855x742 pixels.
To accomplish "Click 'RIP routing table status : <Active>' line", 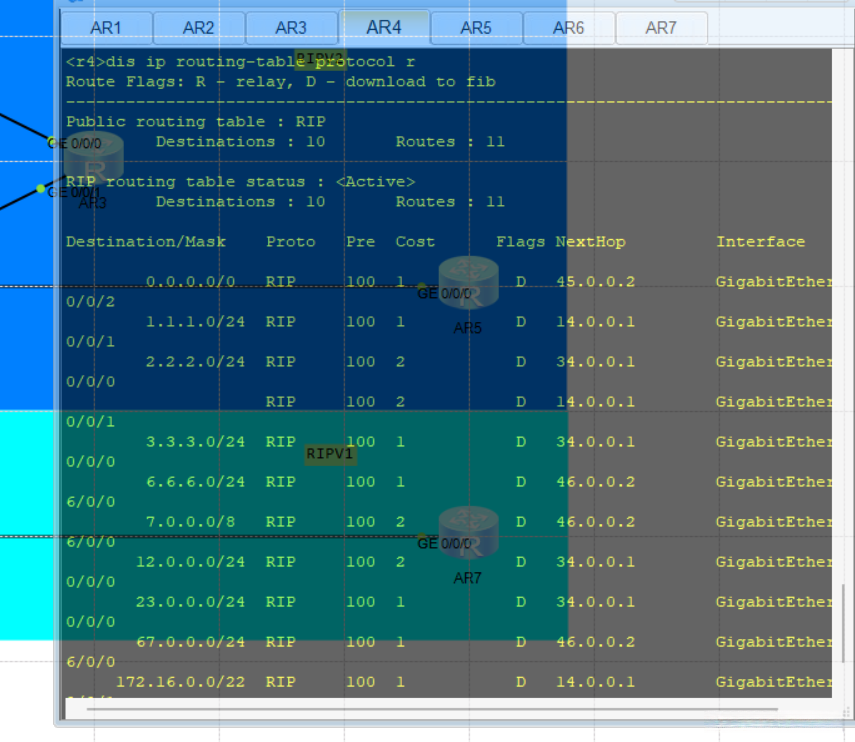I will (x=240, y=182).
